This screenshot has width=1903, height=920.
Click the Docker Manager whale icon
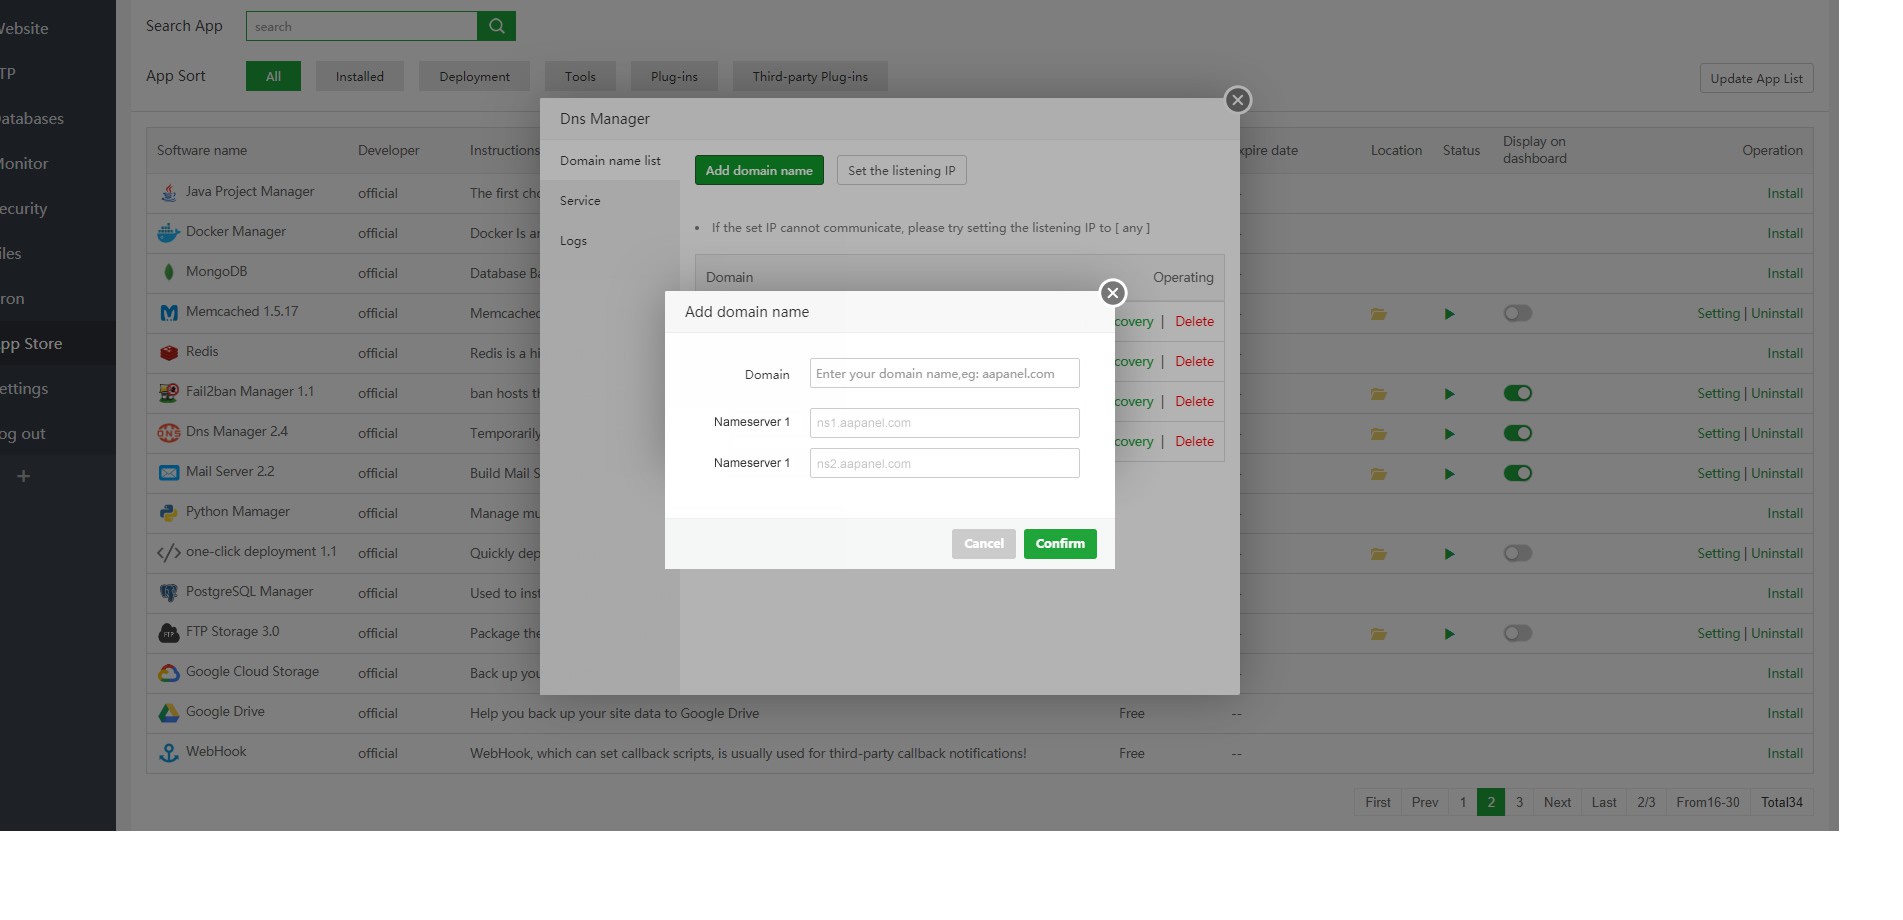click(x=169, y=232)
